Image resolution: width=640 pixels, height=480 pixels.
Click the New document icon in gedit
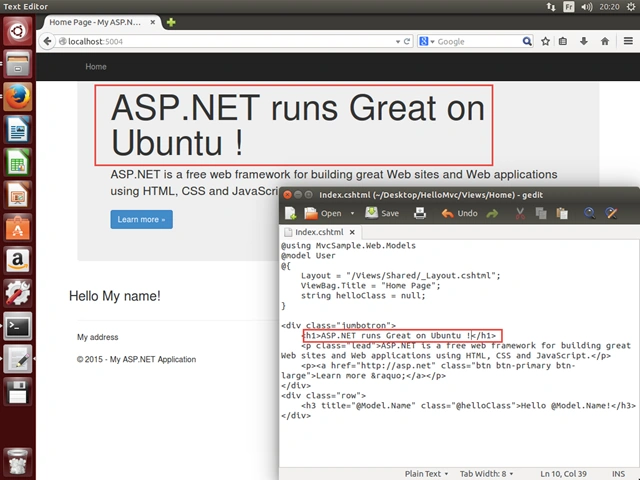click(290, 213)
